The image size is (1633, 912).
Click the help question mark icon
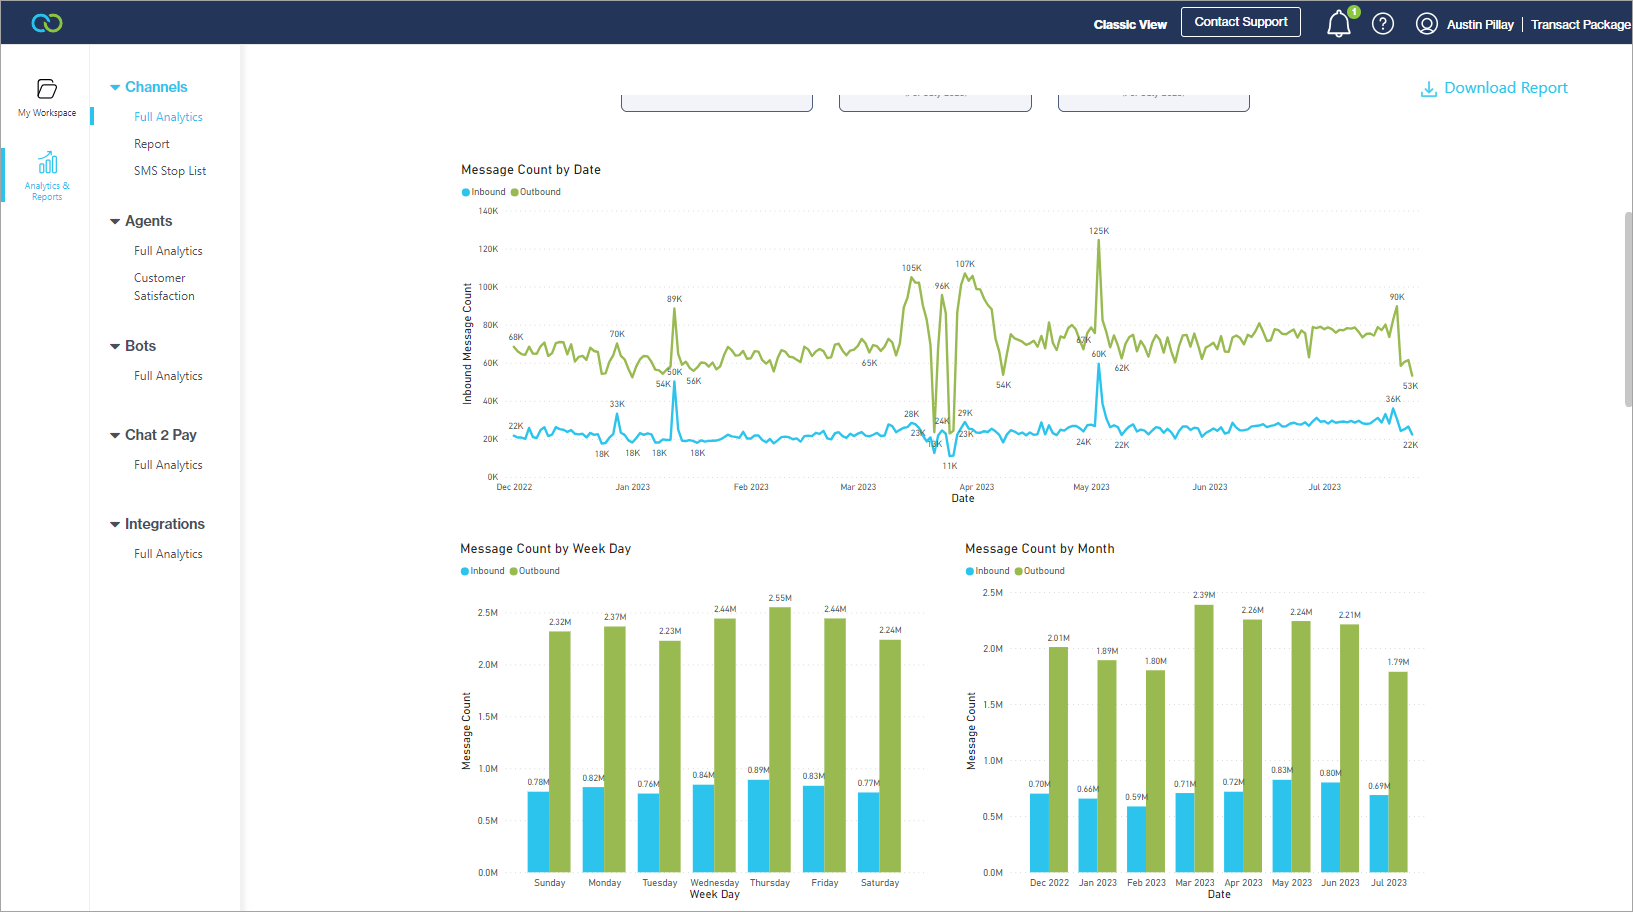tap(1382, 24)
